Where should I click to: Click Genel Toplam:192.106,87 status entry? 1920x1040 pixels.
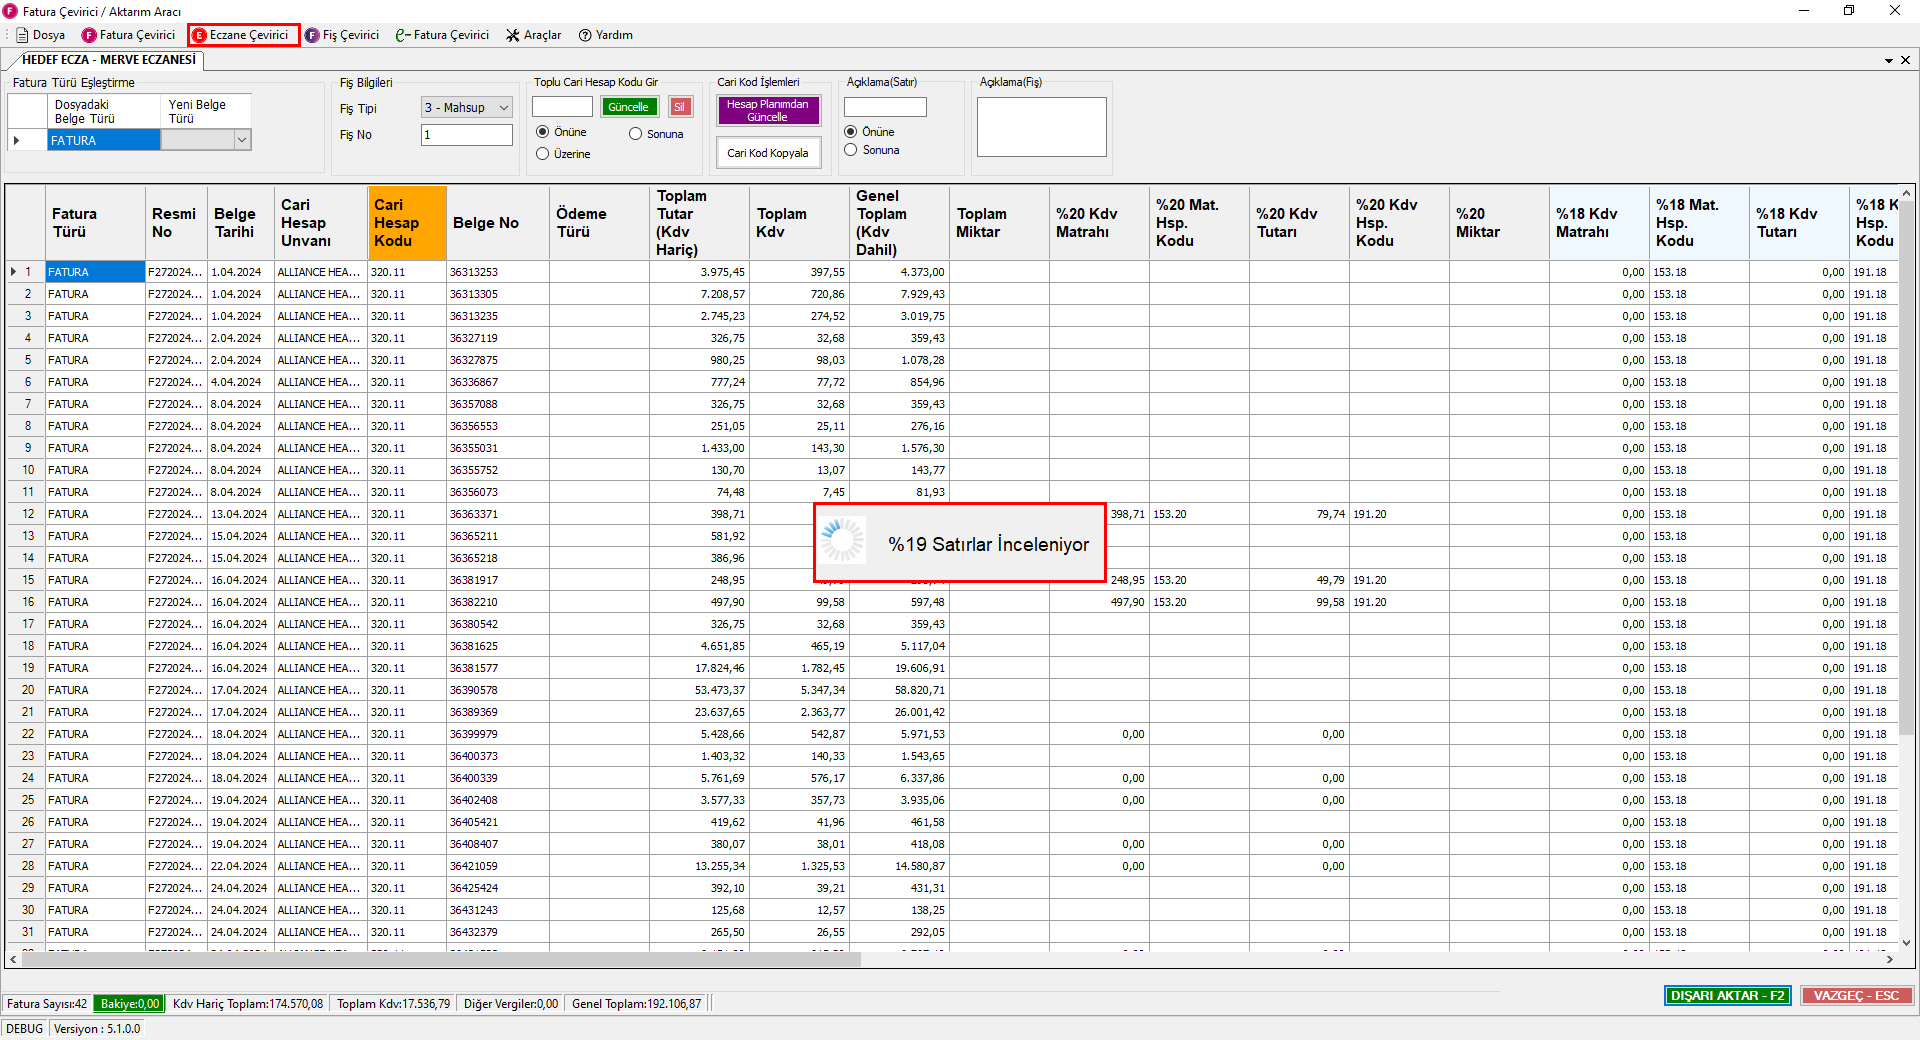637,1004
